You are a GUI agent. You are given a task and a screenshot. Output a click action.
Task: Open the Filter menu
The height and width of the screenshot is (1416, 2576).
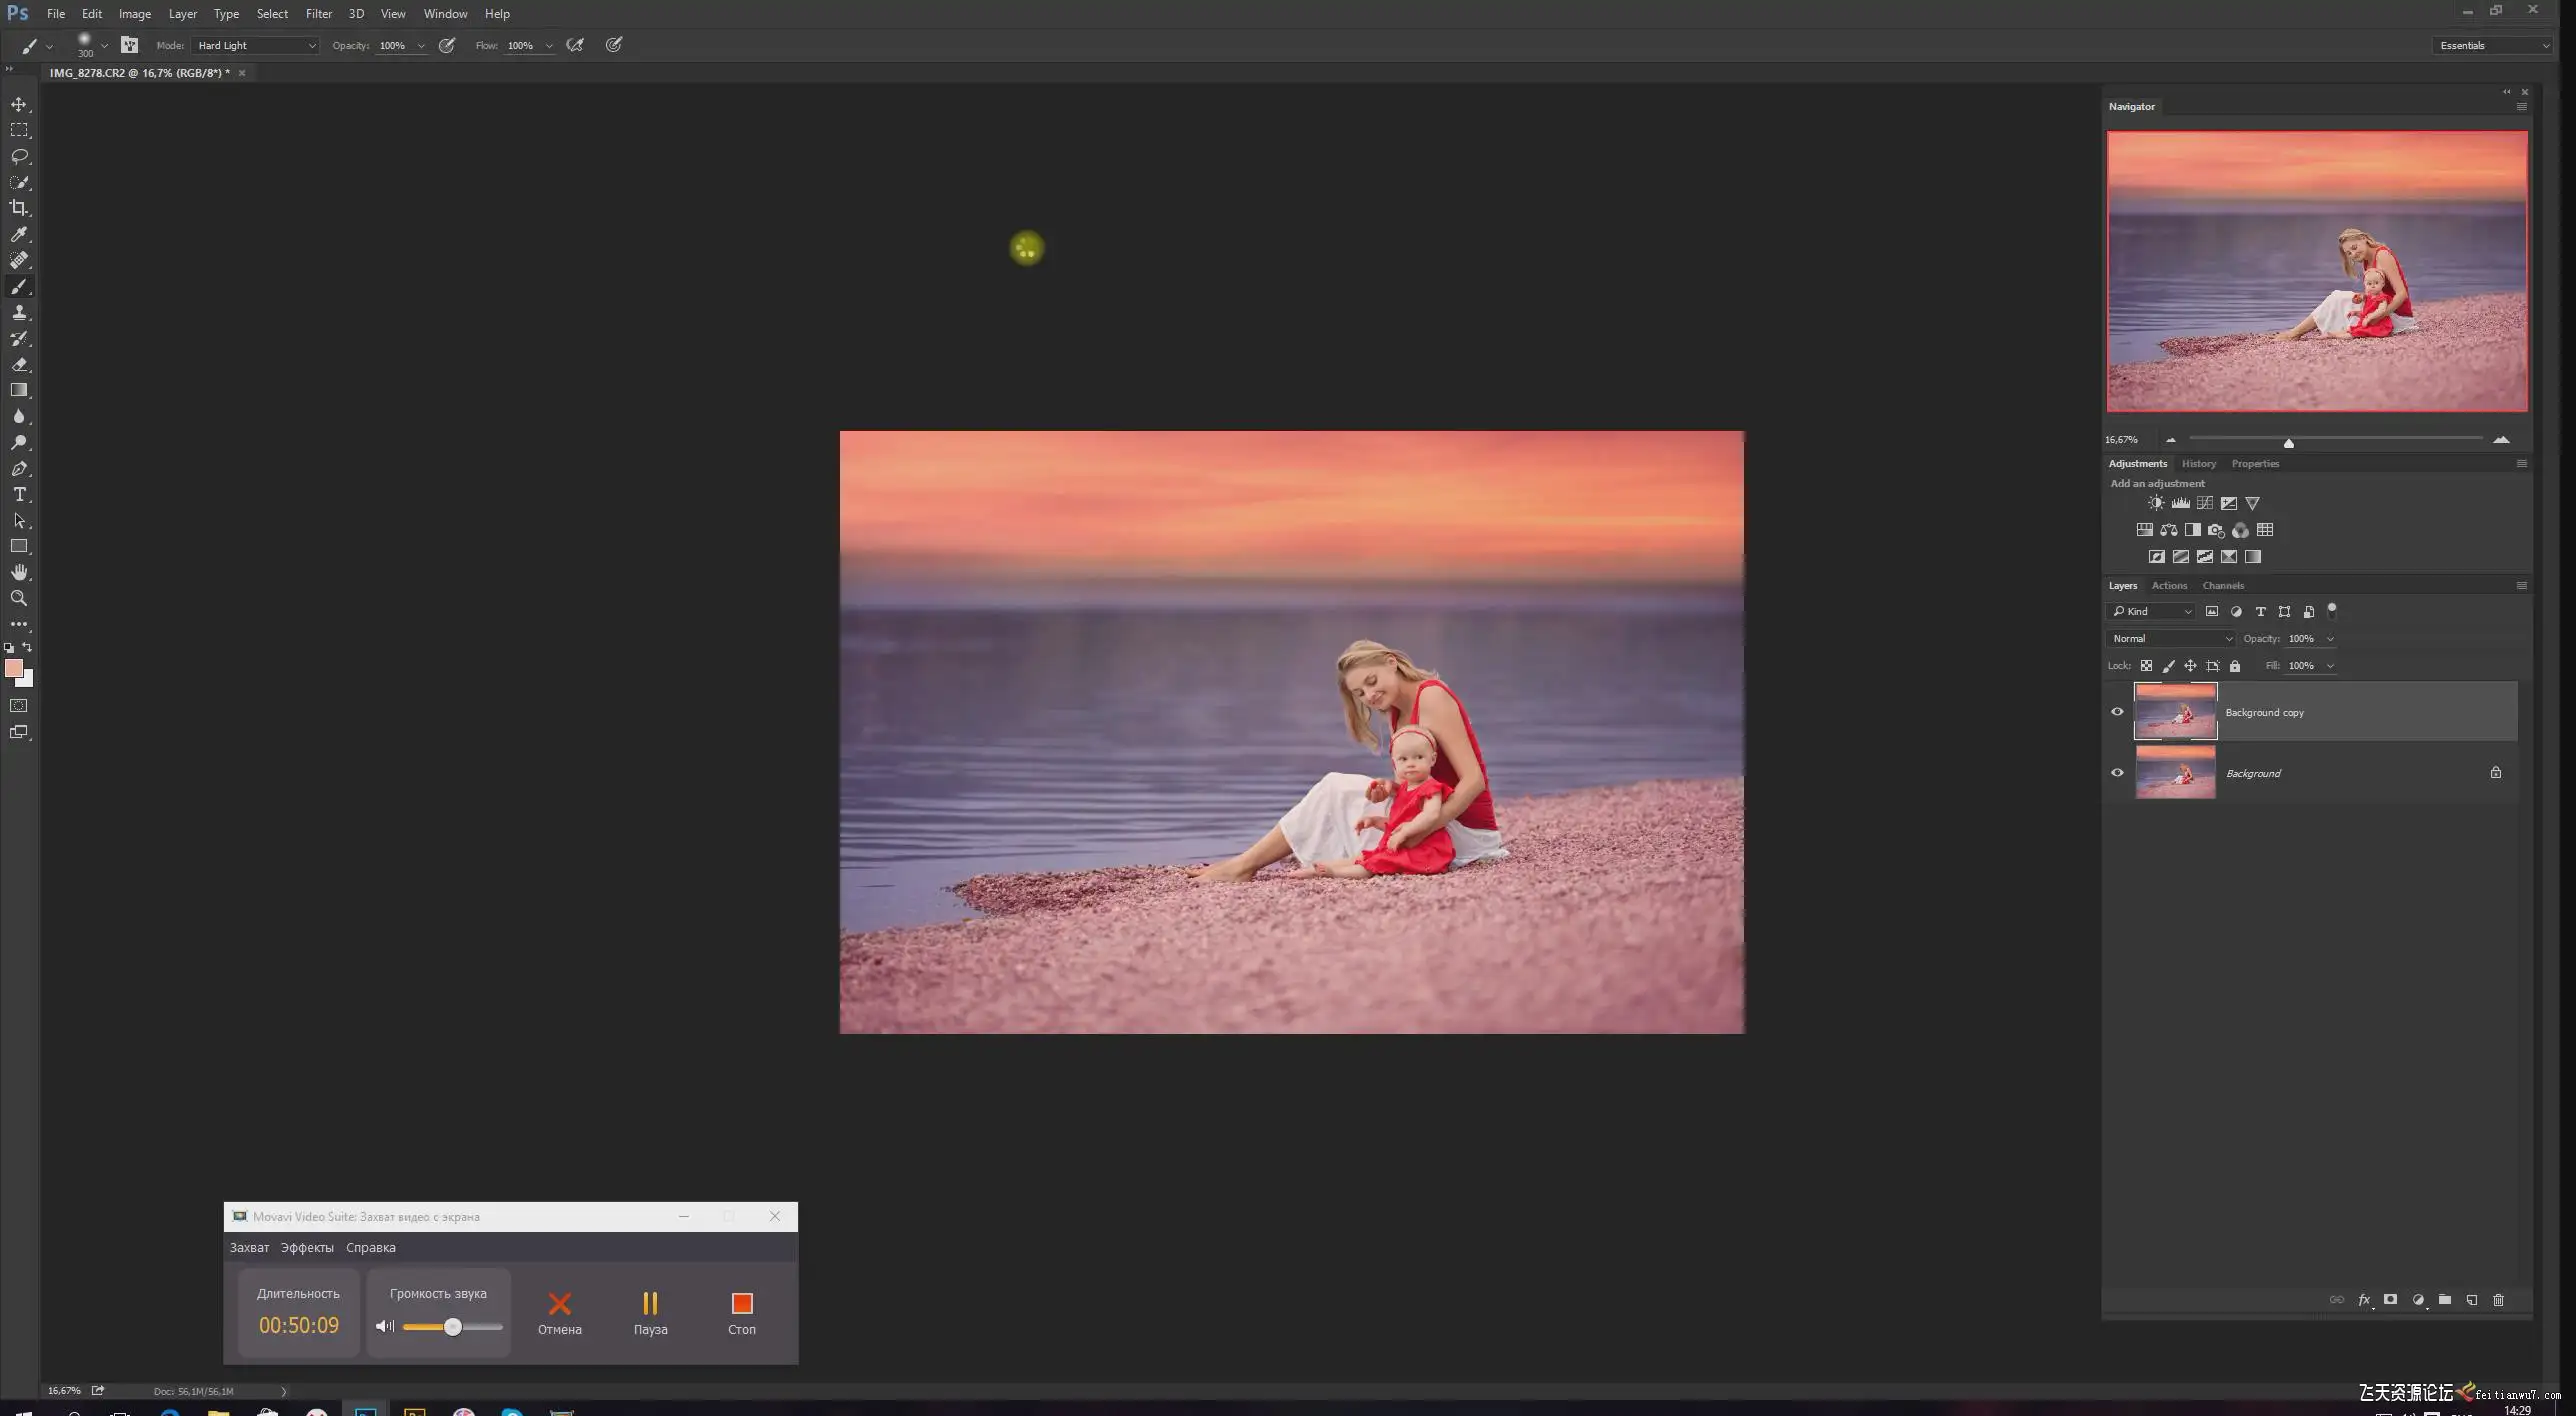[318, 14]
